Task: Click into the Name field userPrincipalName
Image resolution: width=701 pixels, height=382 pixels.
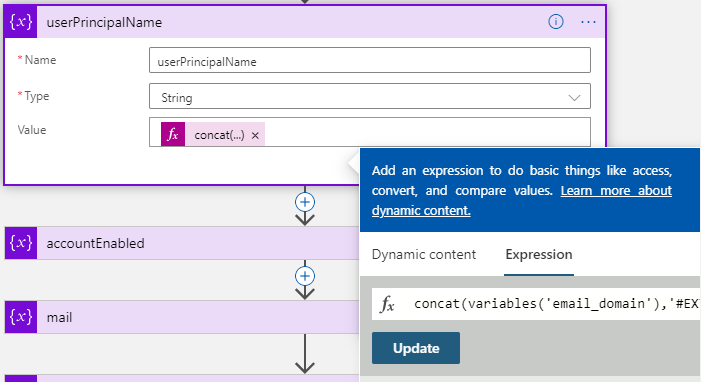Action: 370,60
